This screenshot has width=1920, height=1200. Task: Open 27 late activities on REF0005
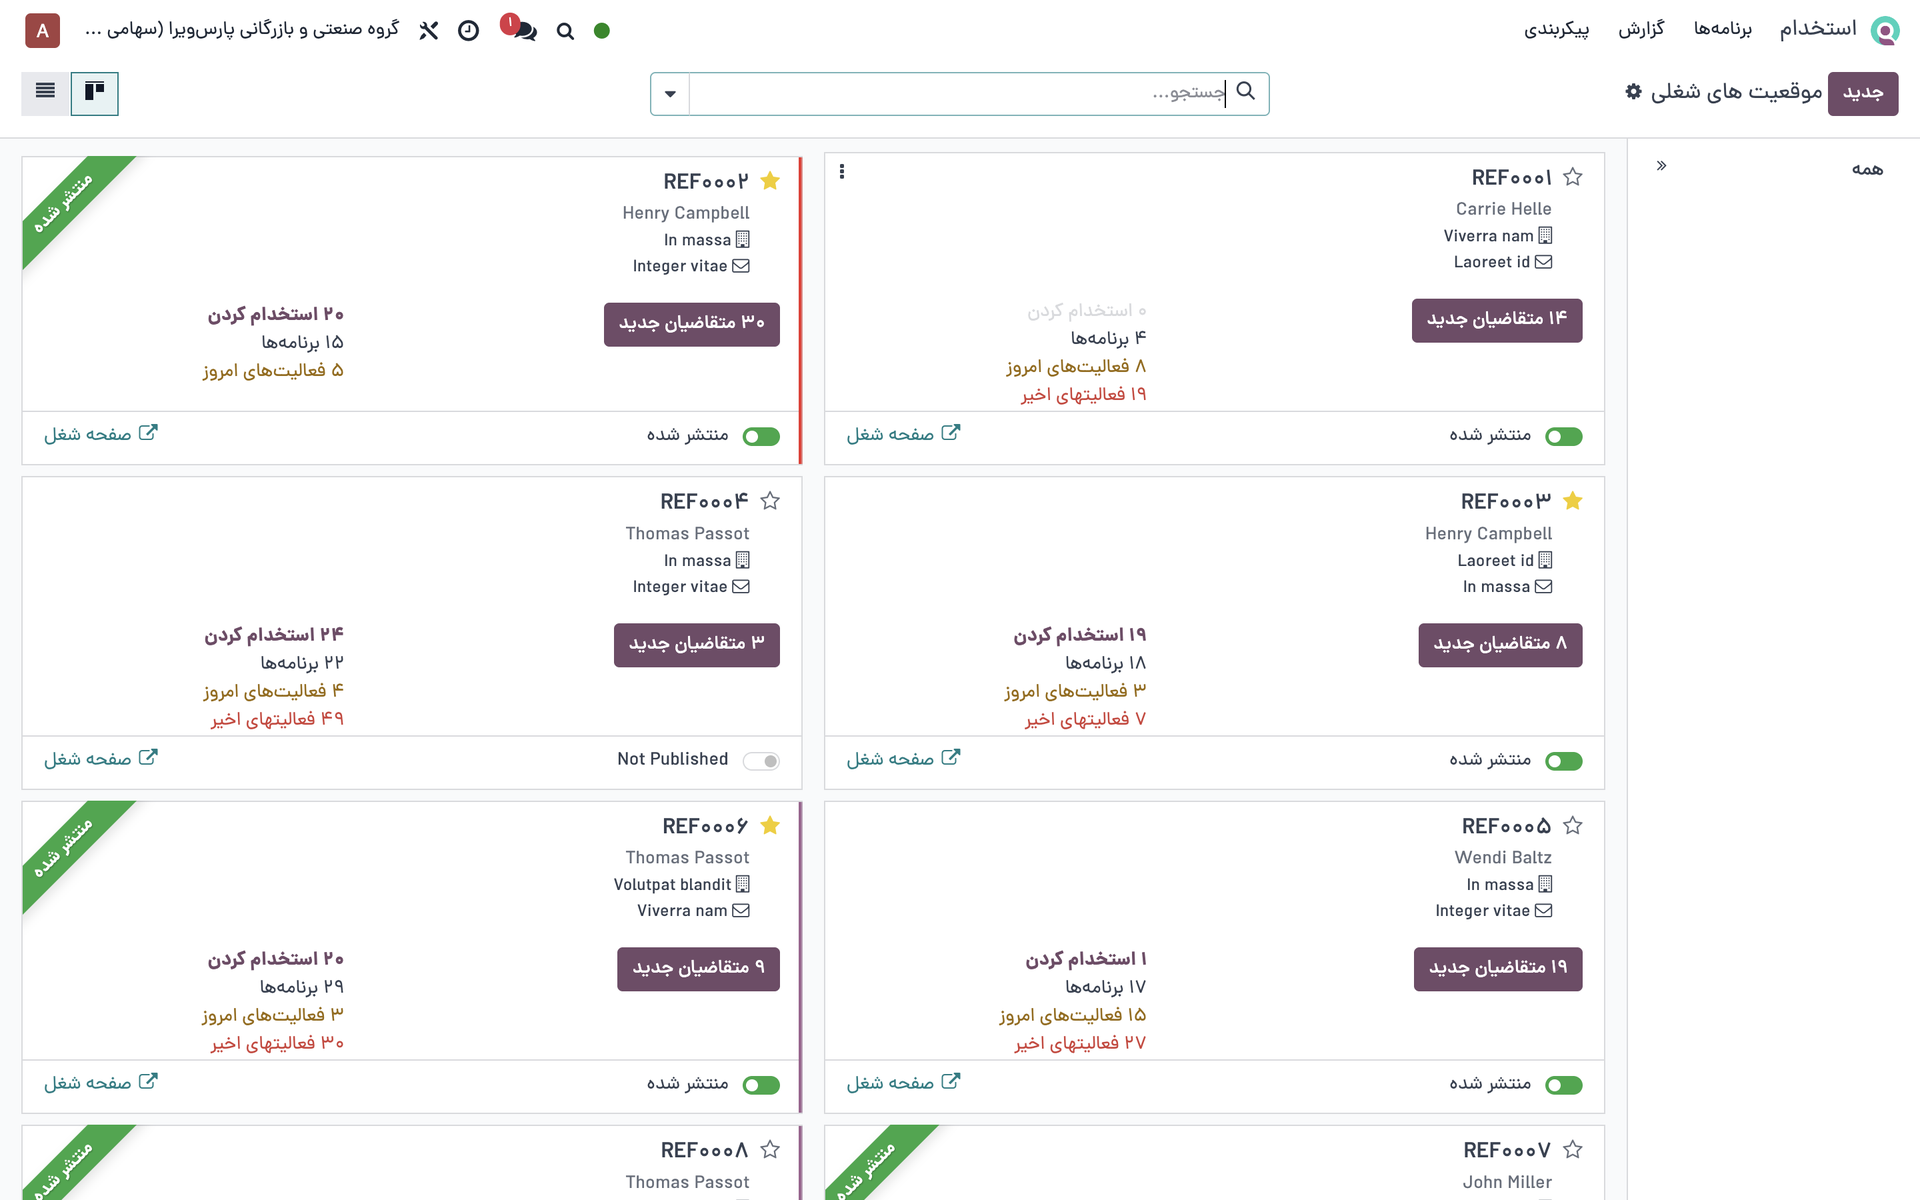(1080, 1043)
